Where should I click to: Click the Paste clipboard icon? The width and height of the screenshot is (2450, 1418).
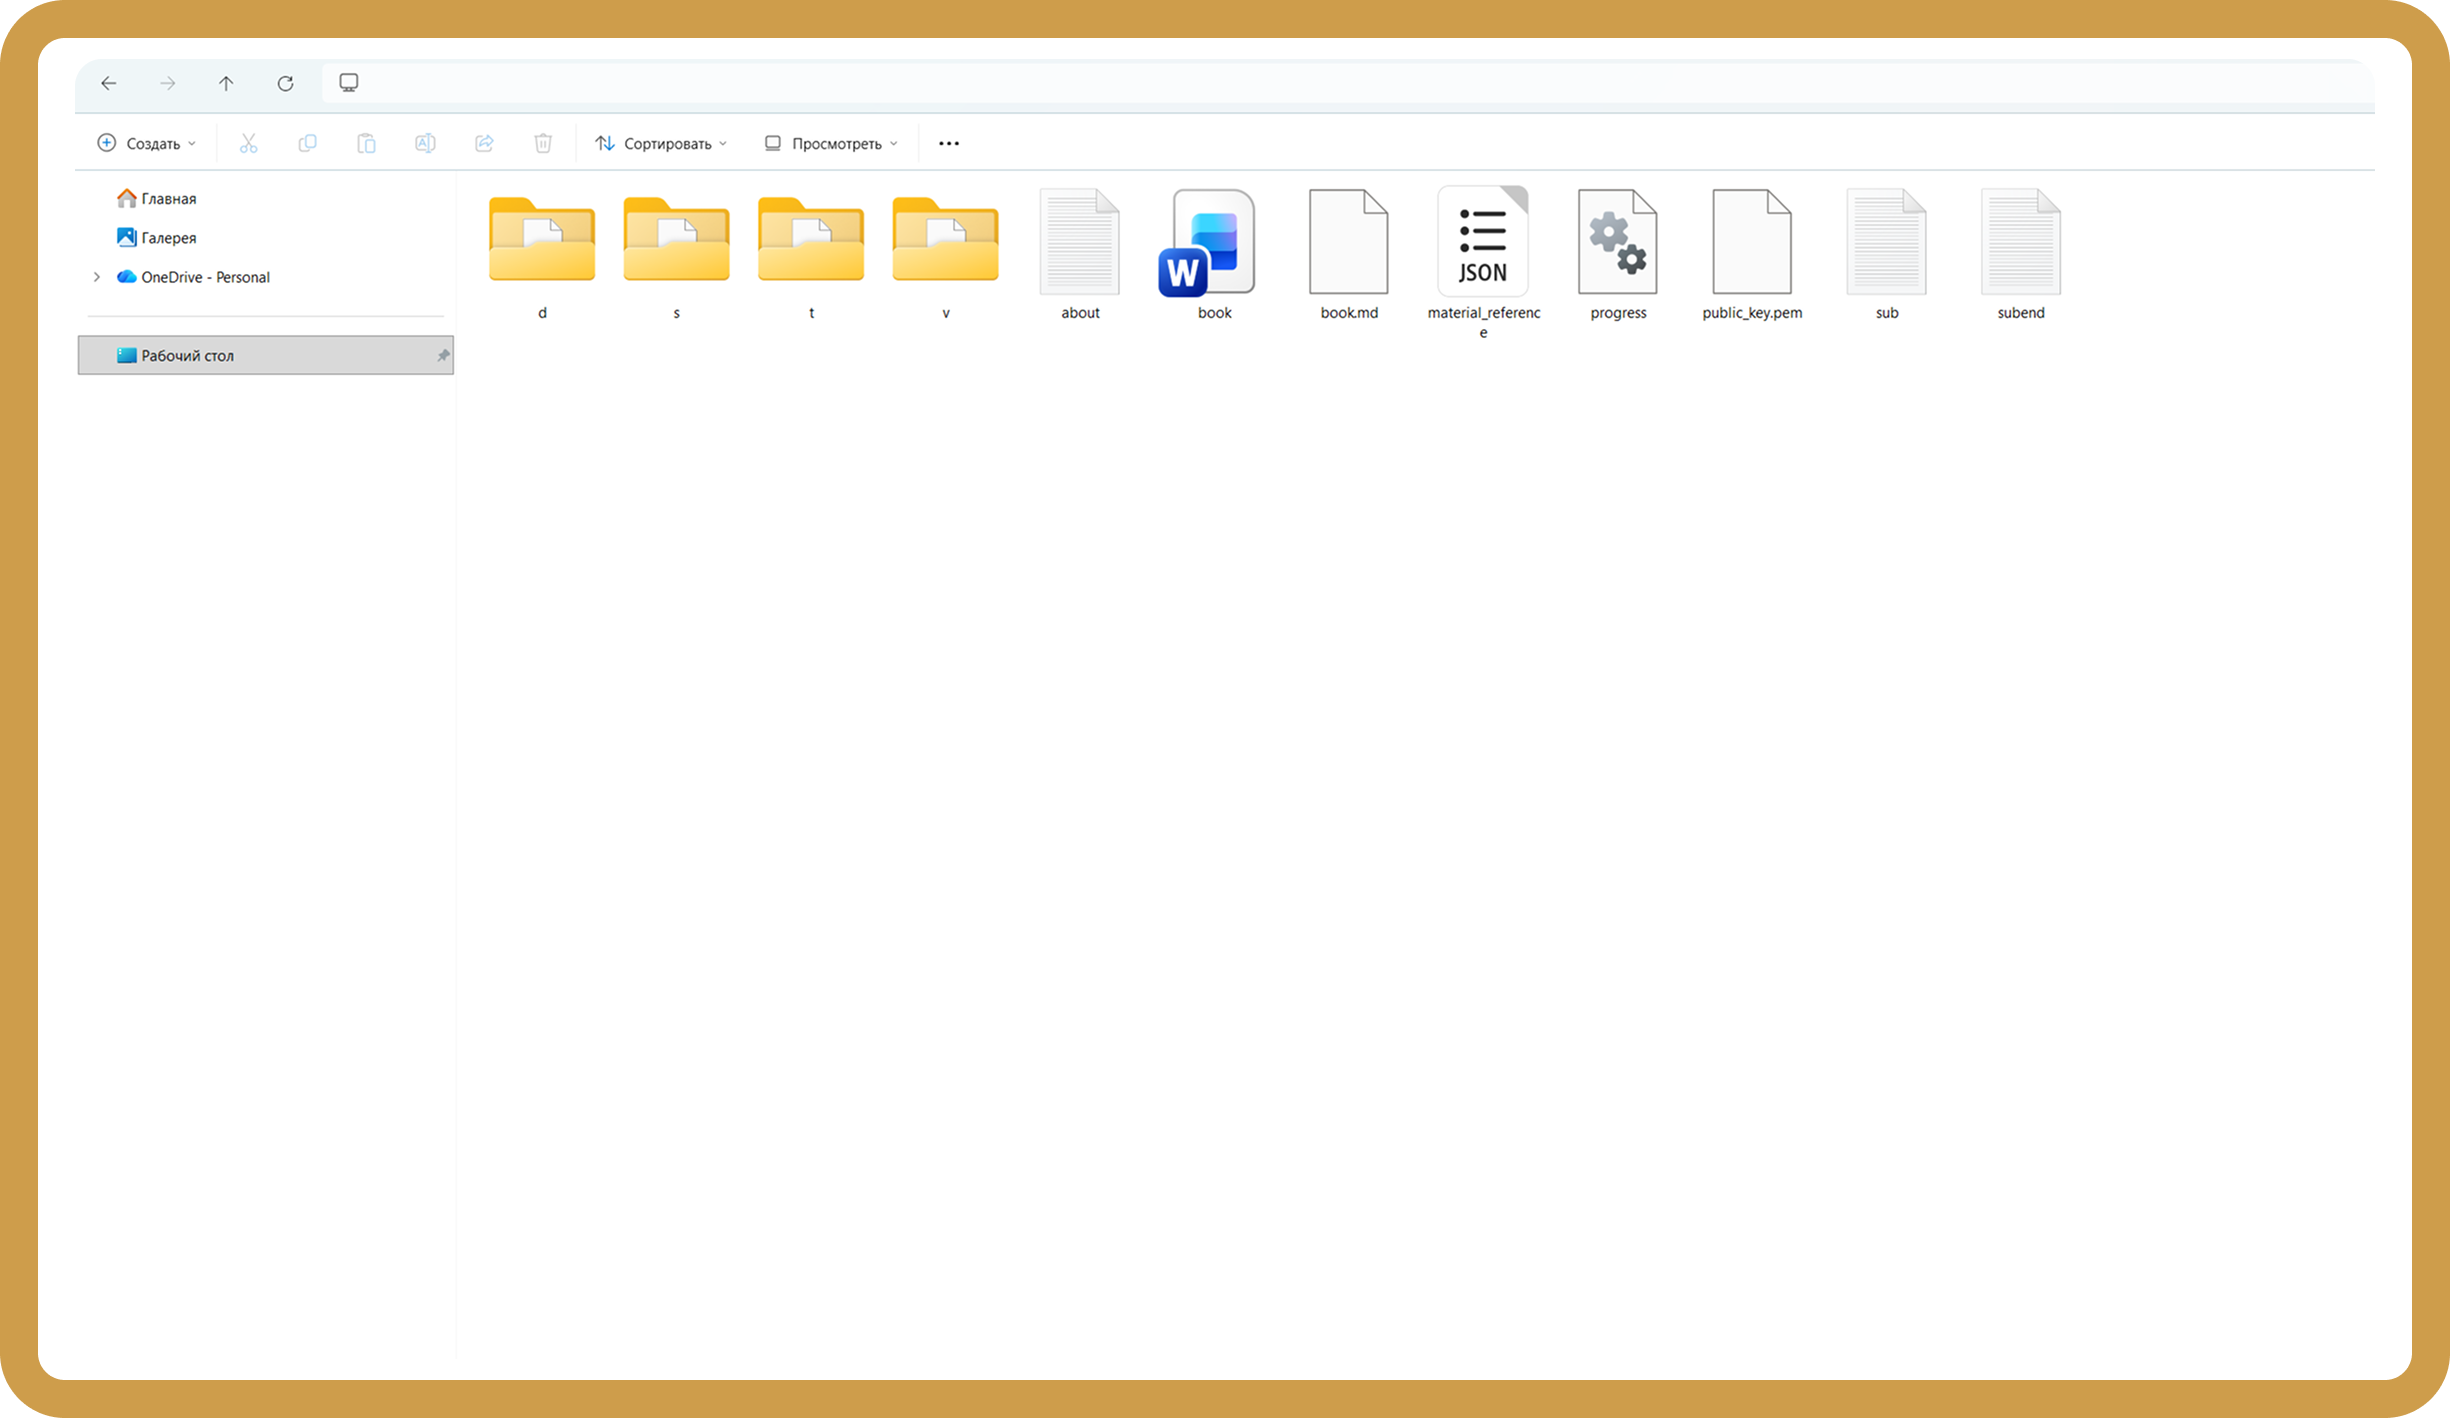click(x=366, y=143)
